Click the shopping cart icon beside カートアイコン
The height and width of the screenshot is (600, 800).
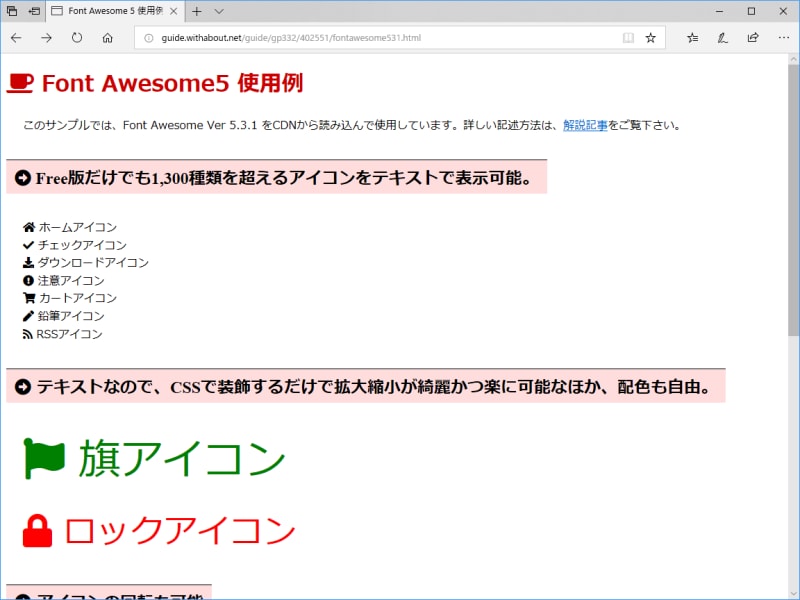pyautogui.click(x=27, y=298)
